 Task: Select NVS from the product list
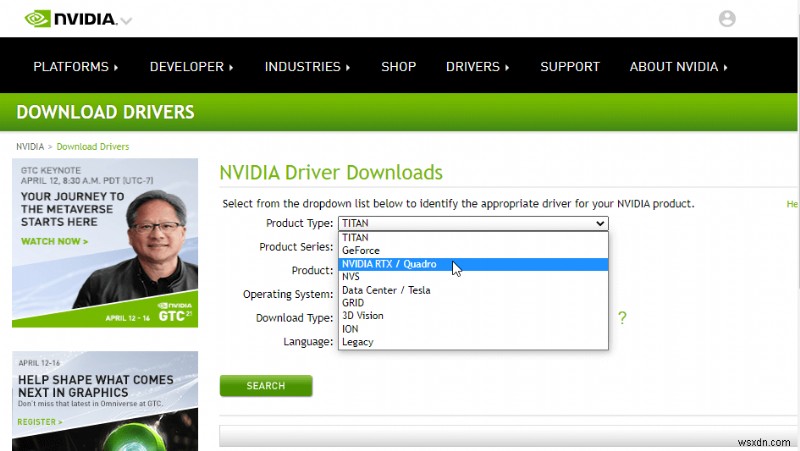(x=473, y=277)
